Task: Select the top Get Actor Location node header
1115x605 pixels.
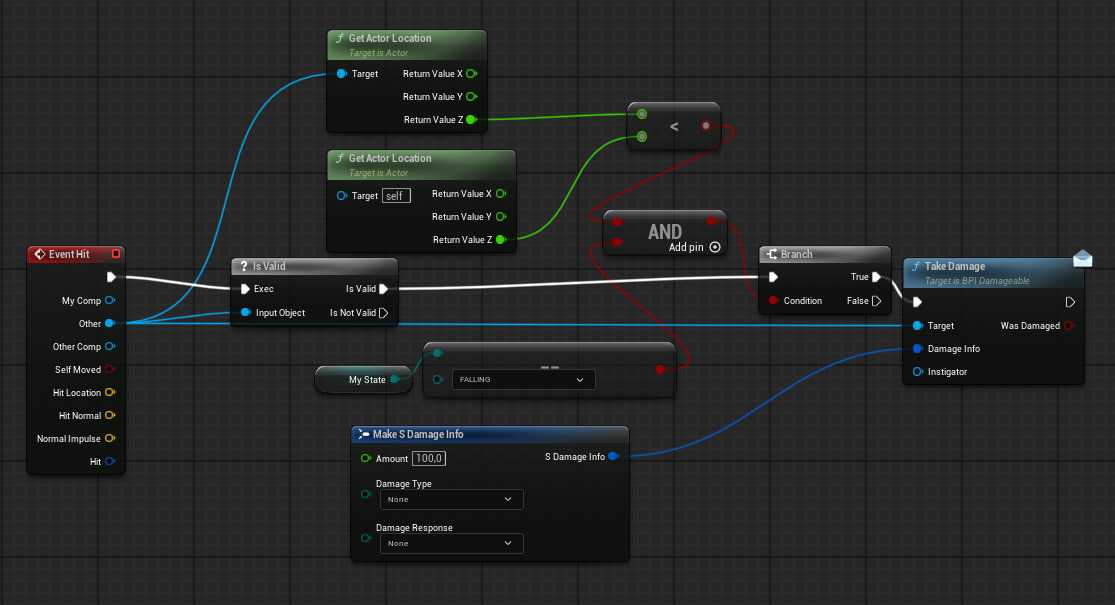Action: pyautogui.click(x=407, y=45)
